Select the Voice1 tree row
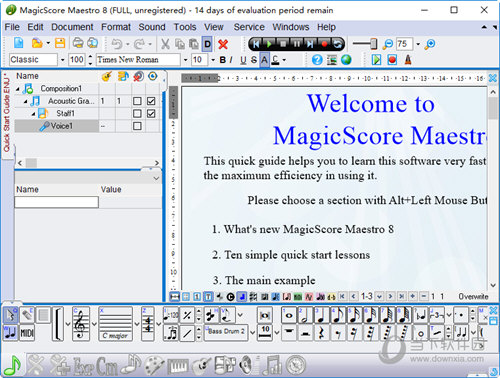 pyautogui.click(x=57, y=126)
